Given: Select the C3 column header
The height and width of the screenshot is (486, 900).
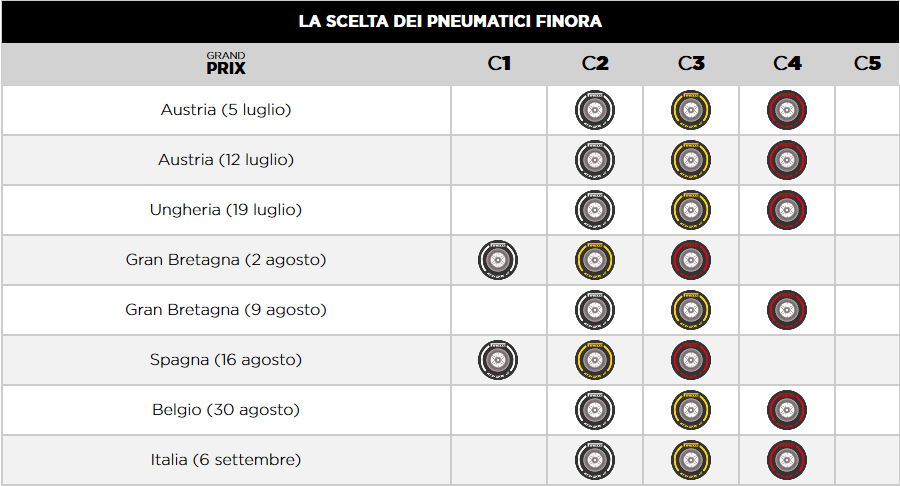Looking at the screenshot, I should coord(691,64).
